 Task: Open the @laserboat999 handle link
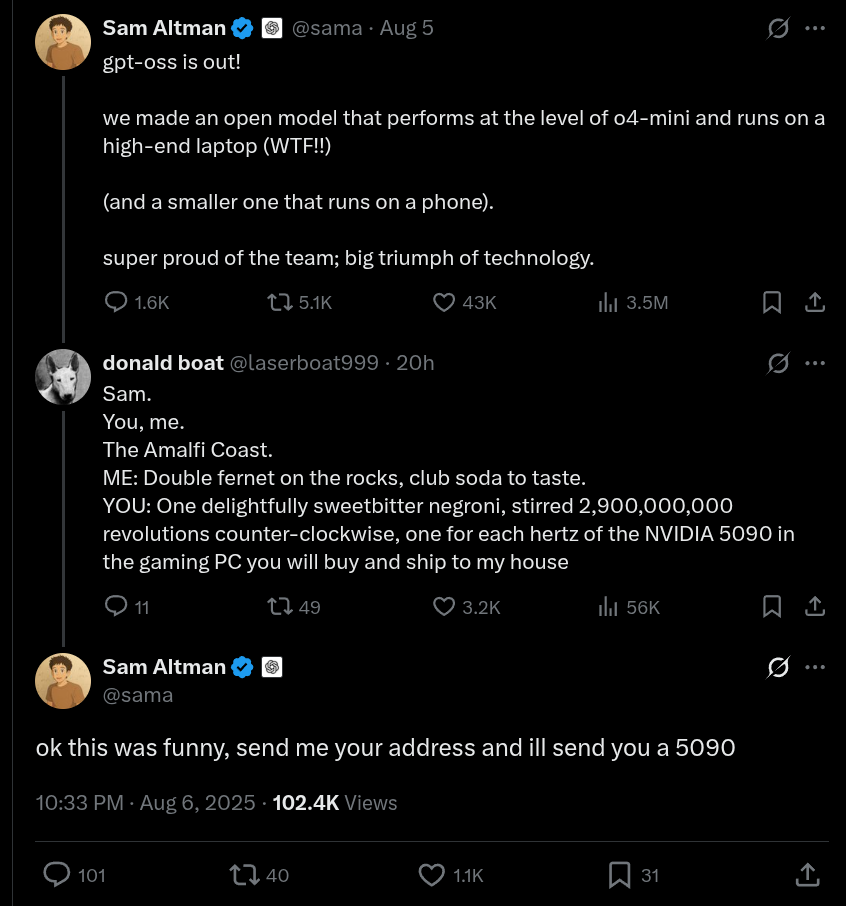click(x=305, y=363)
